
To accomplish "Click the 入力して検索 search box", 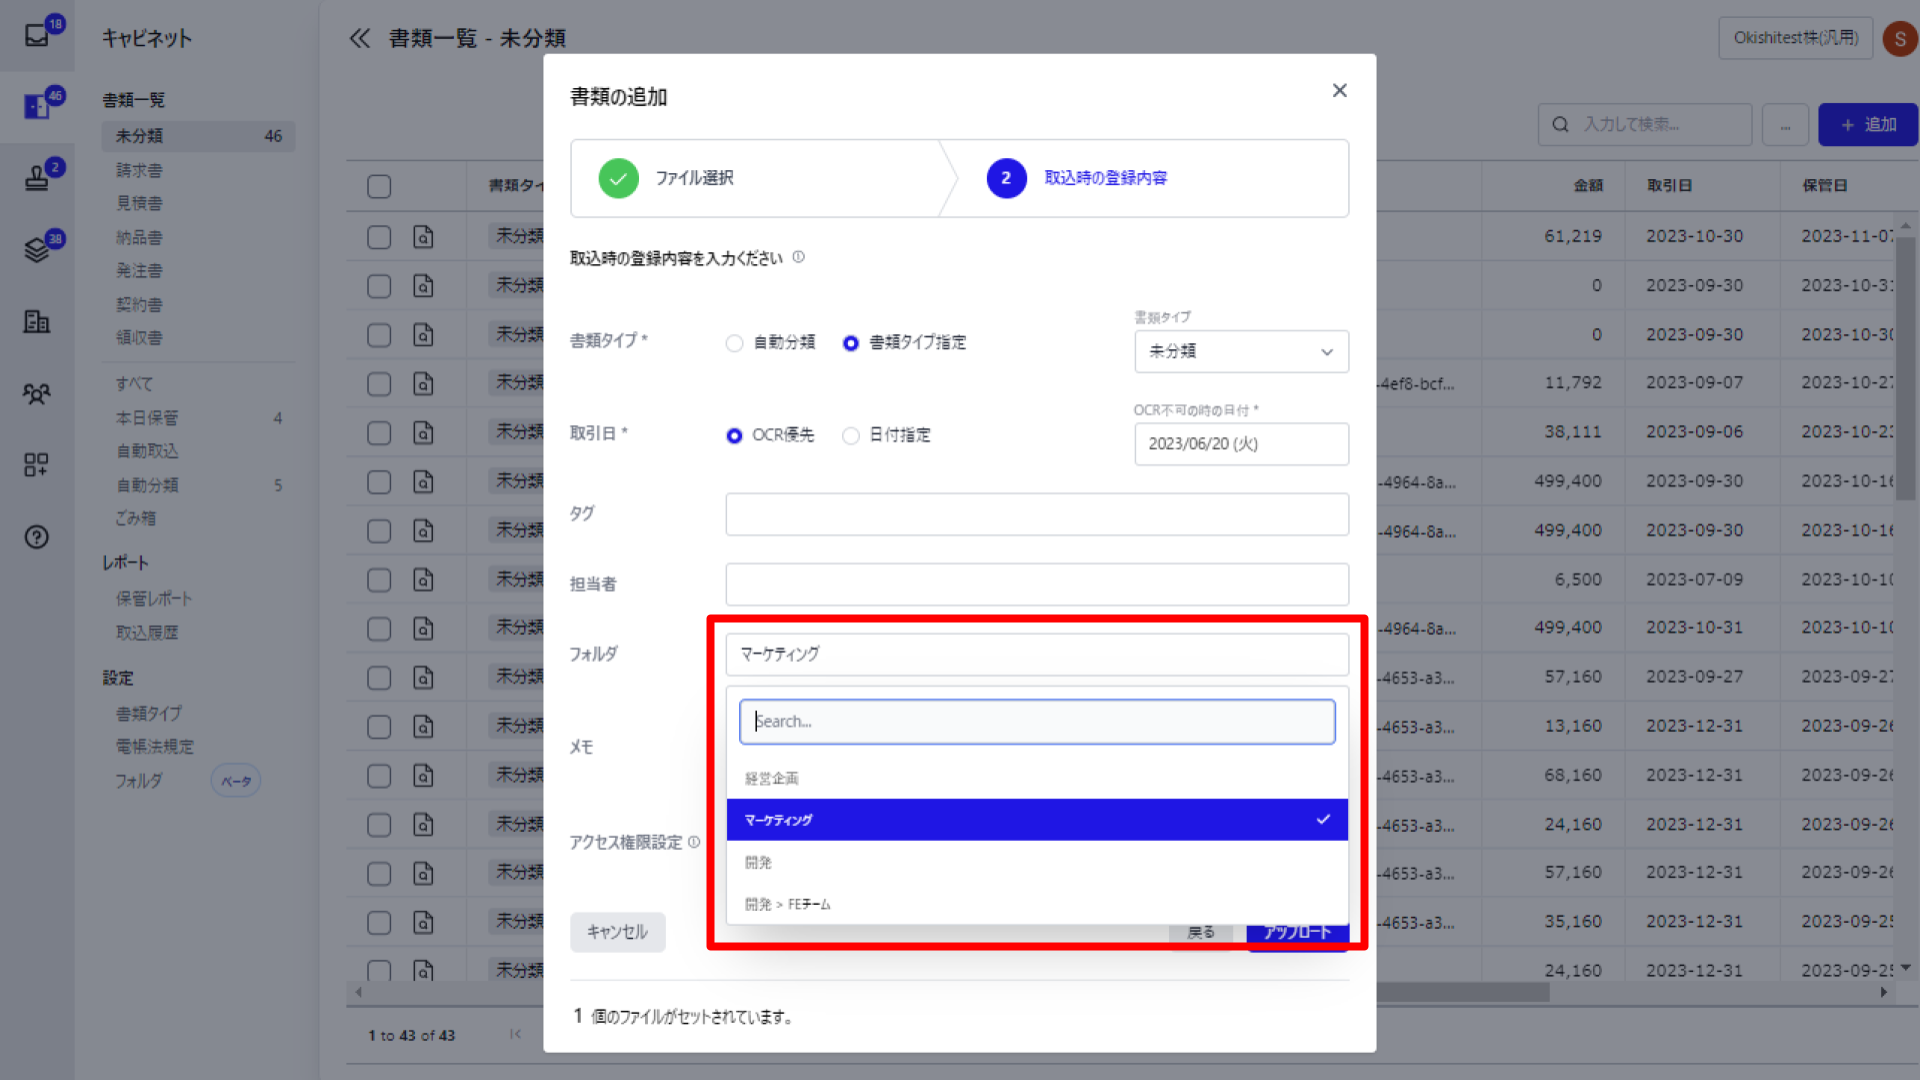I will click(x=1645, y=125).
